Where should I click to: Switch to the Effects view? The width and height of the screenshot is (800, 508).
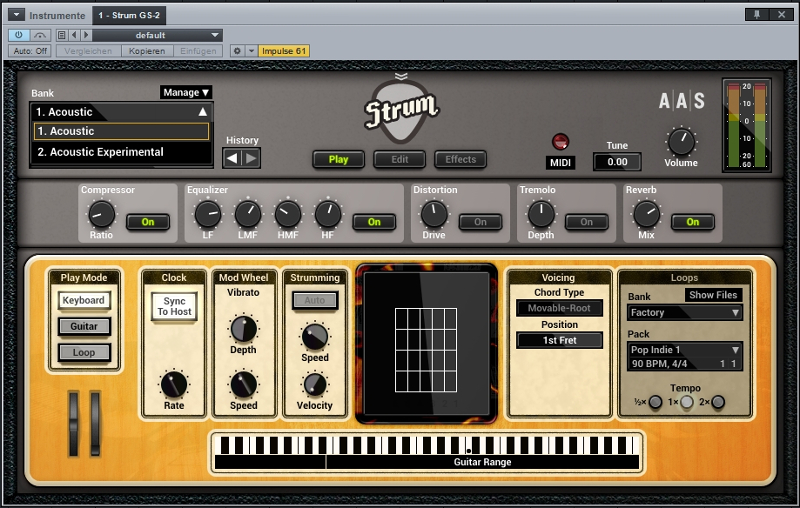460,160
